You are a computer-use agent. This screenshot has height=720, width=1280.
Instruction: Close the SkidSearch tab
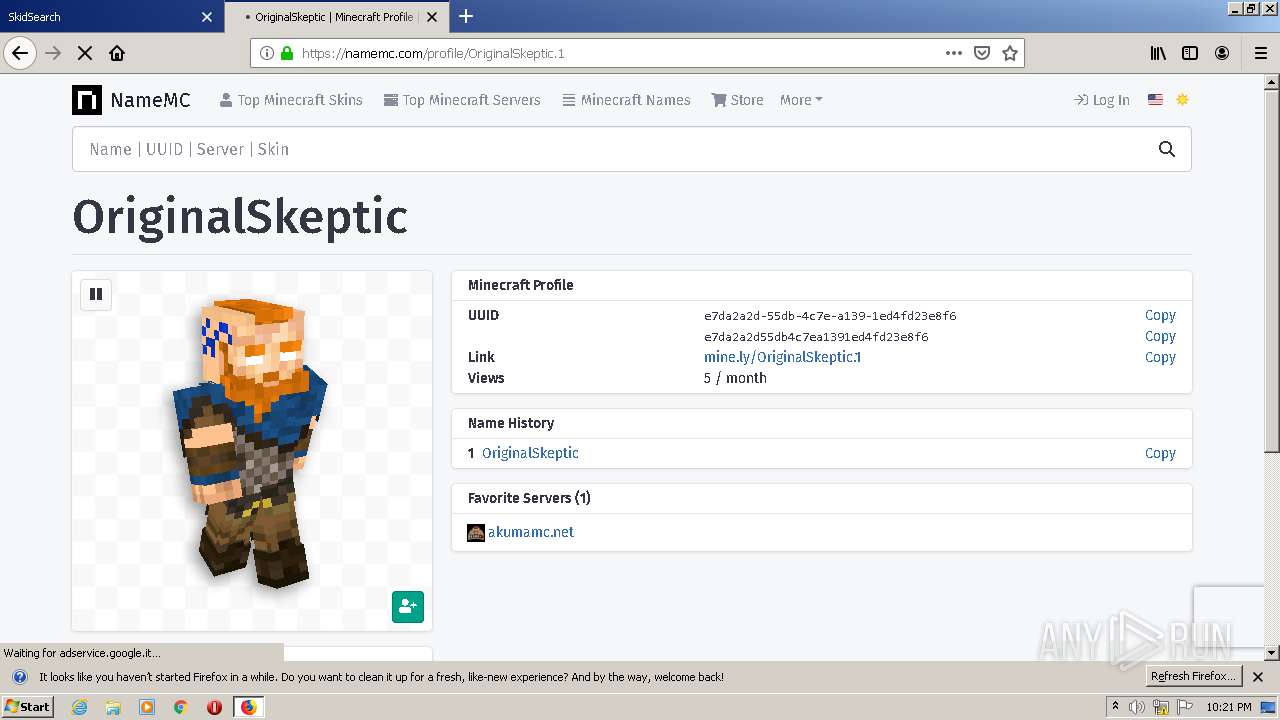(x=207, y=17)
